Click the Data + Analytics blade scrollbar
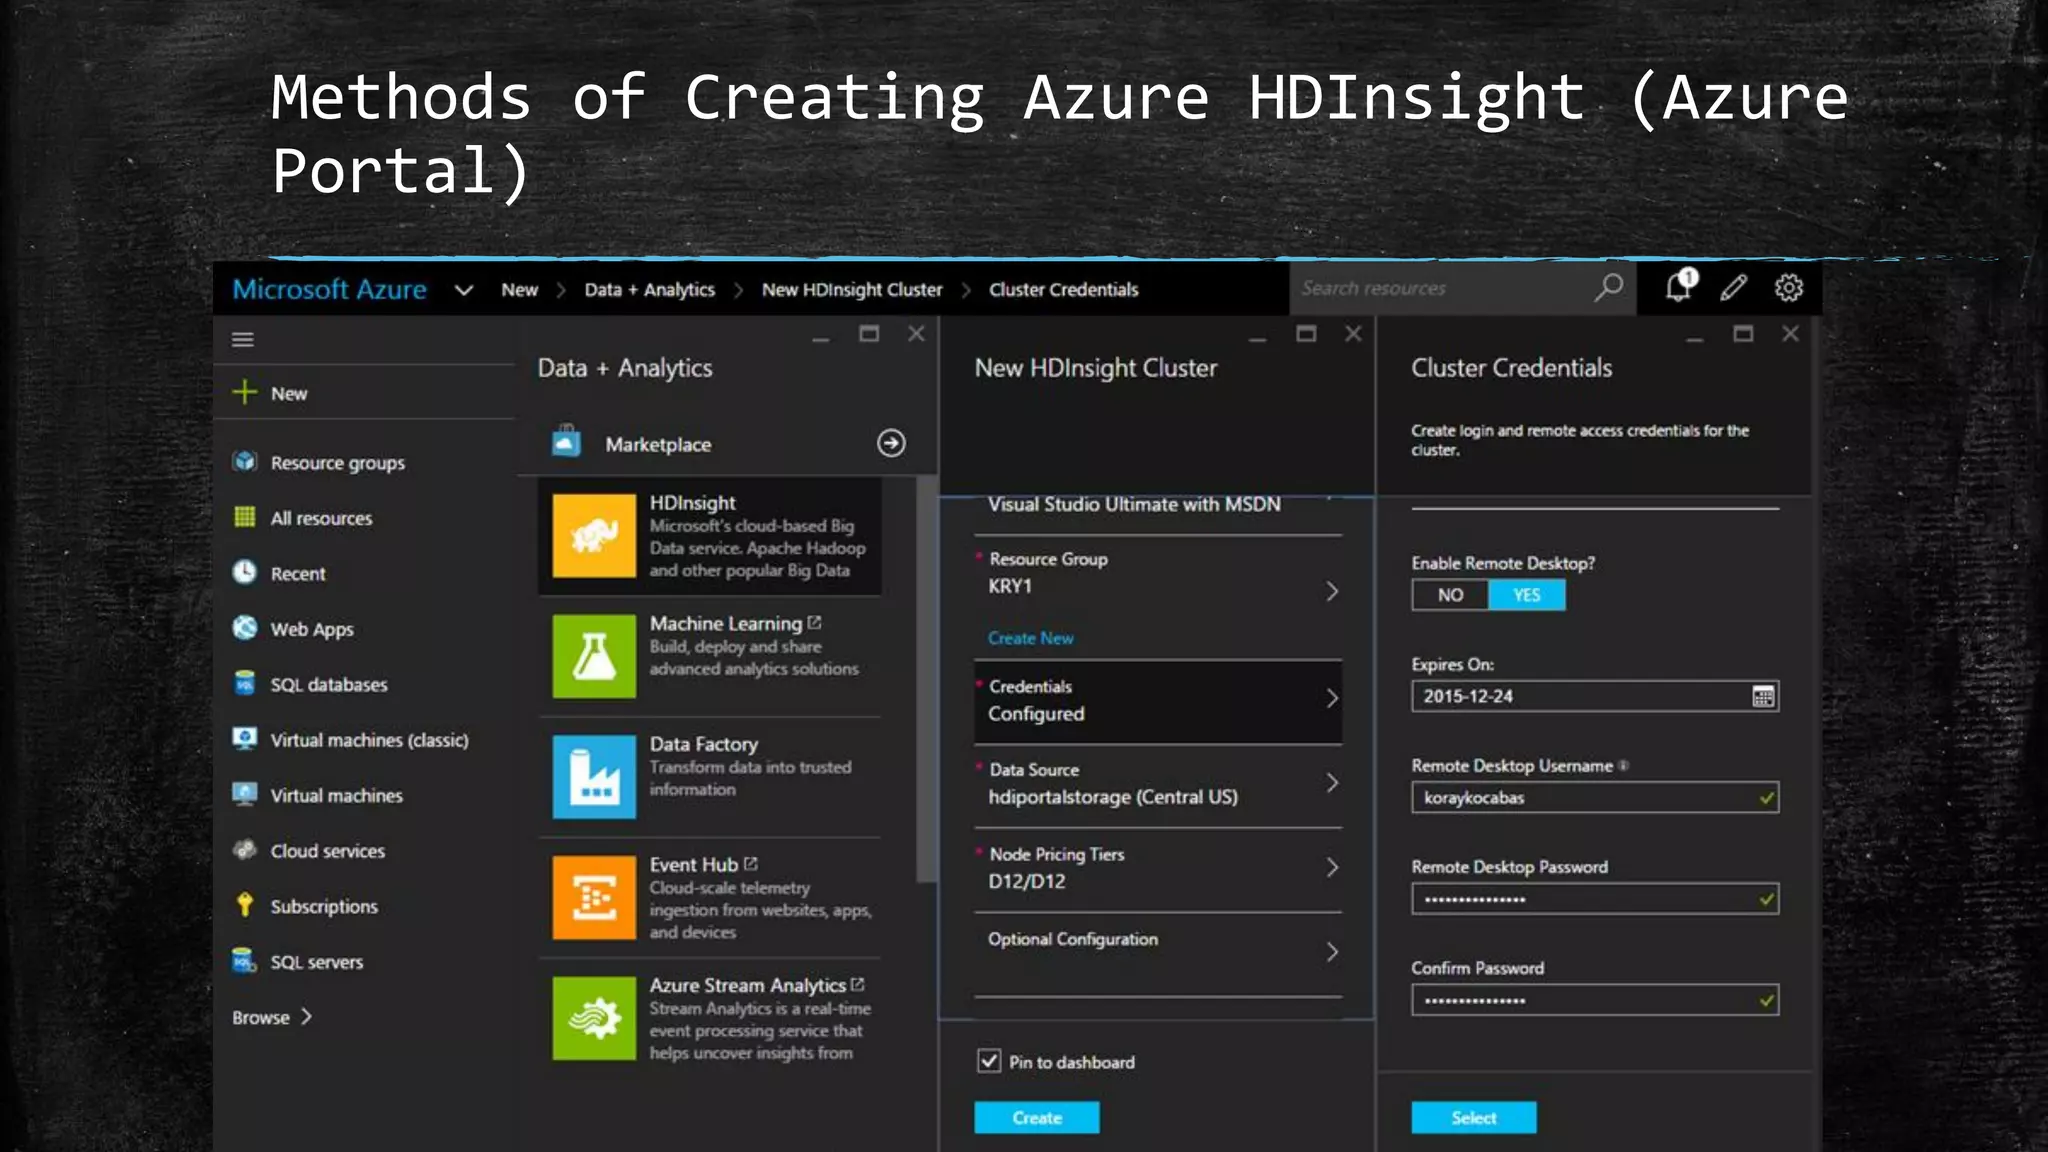Image resolution: width=2048 pixels, height=1152 pixels. click(x=926, y=680)
